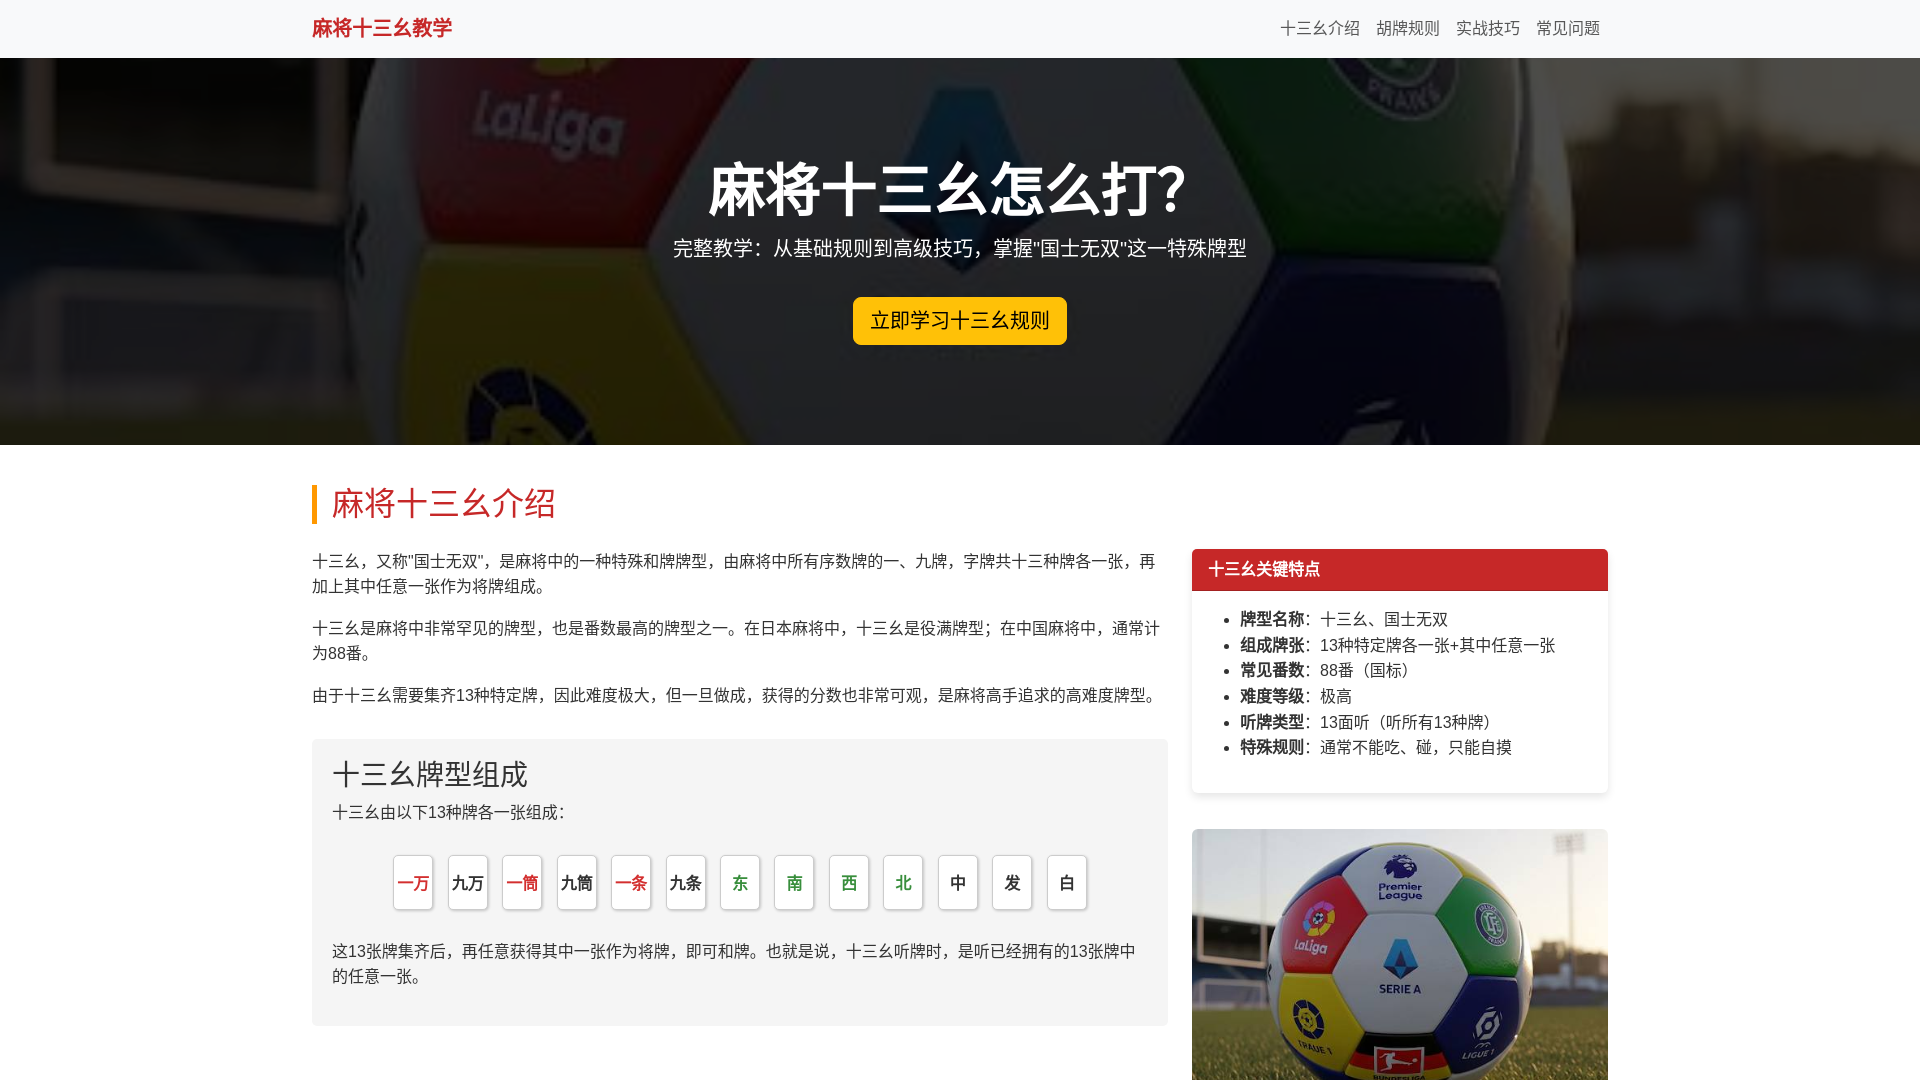This screenshot has height=1080, width=1920.
Task: Select the 发 dragon tile
Action: pos(1012,883)
